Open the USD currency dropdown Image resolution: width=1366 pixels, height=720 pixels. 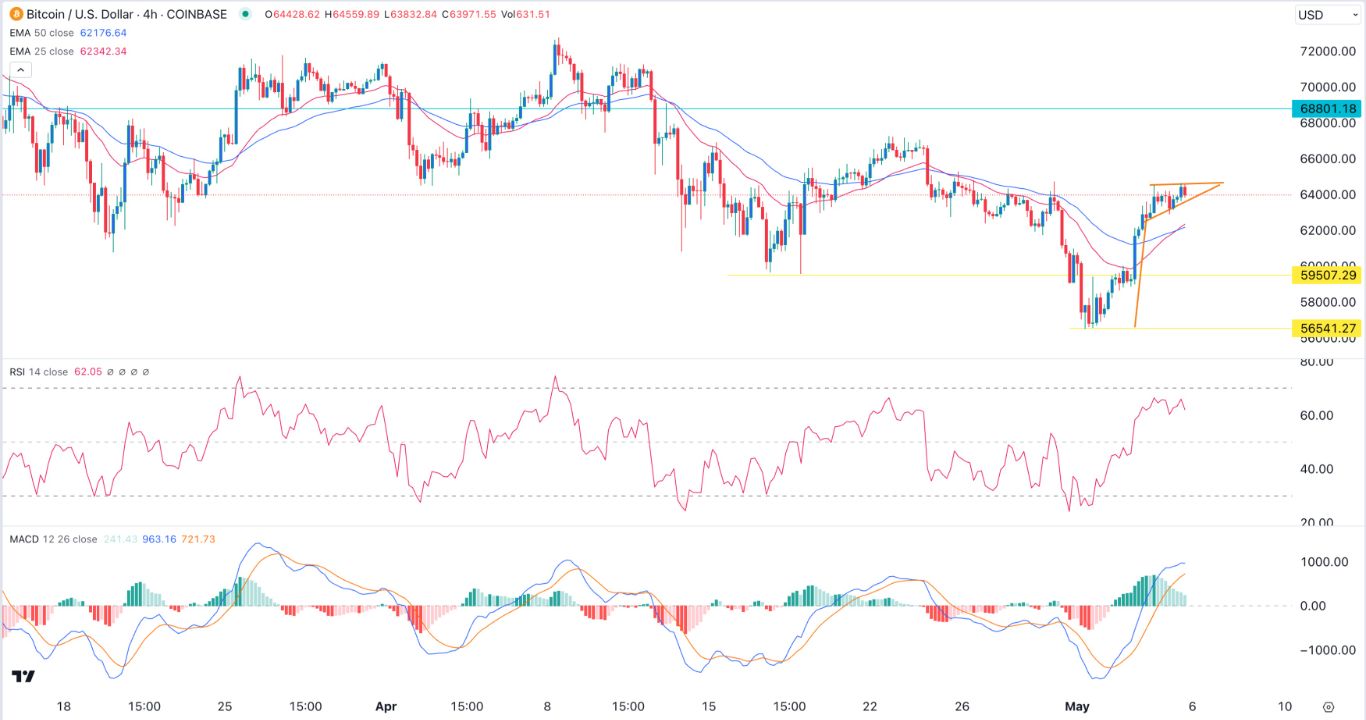tap(1312, 15)
